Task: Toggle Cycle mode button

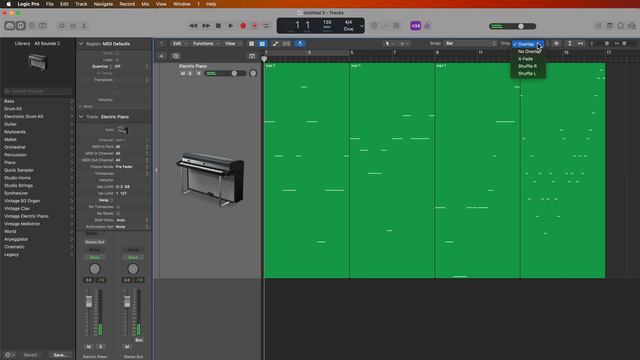Action: (266, 26)
